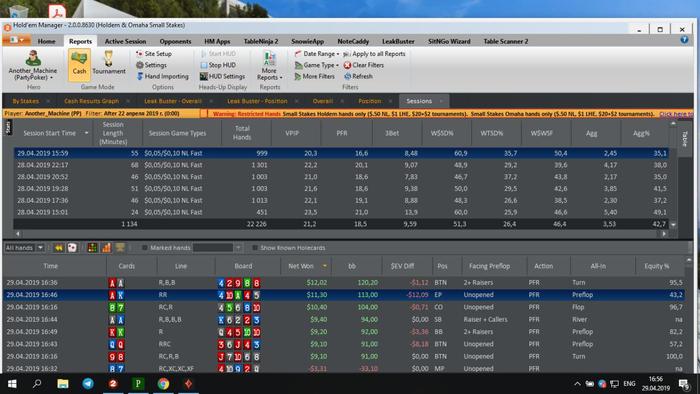Screen dimensions: 700x394
Task: Select session 28.04.2019 15:01 row
Action: click(x=341, y=212)
